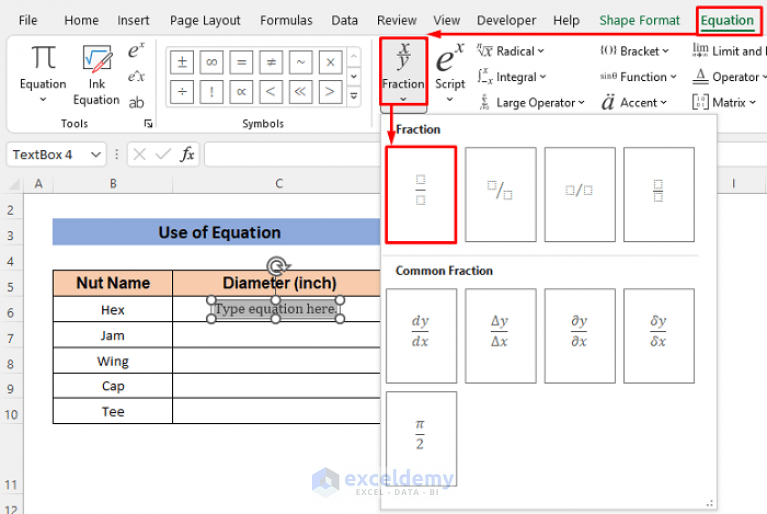This screenshot has height=514, width=767.
Task: Switch to the Insert tab
Action: click(133, 20)
